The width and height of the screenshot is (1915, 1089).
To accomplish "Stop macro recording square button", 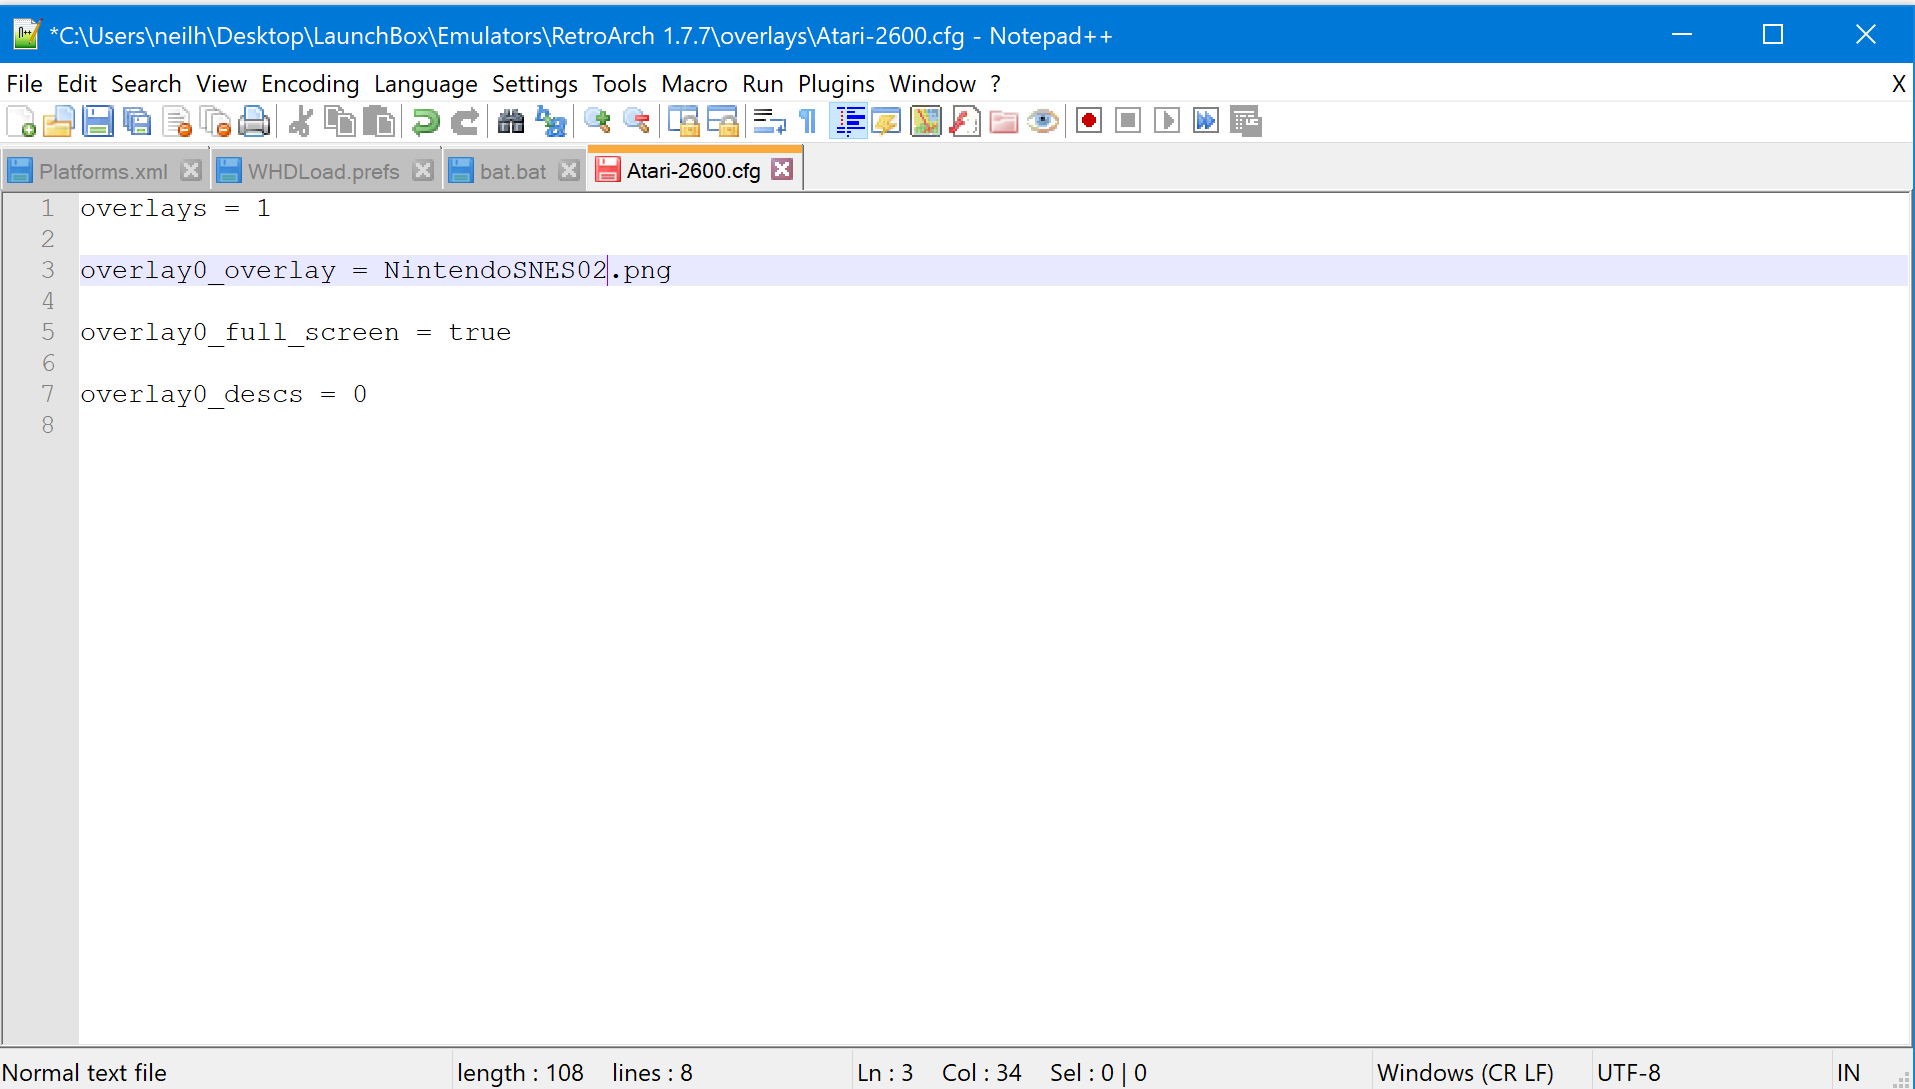I will coord(1128,121).
